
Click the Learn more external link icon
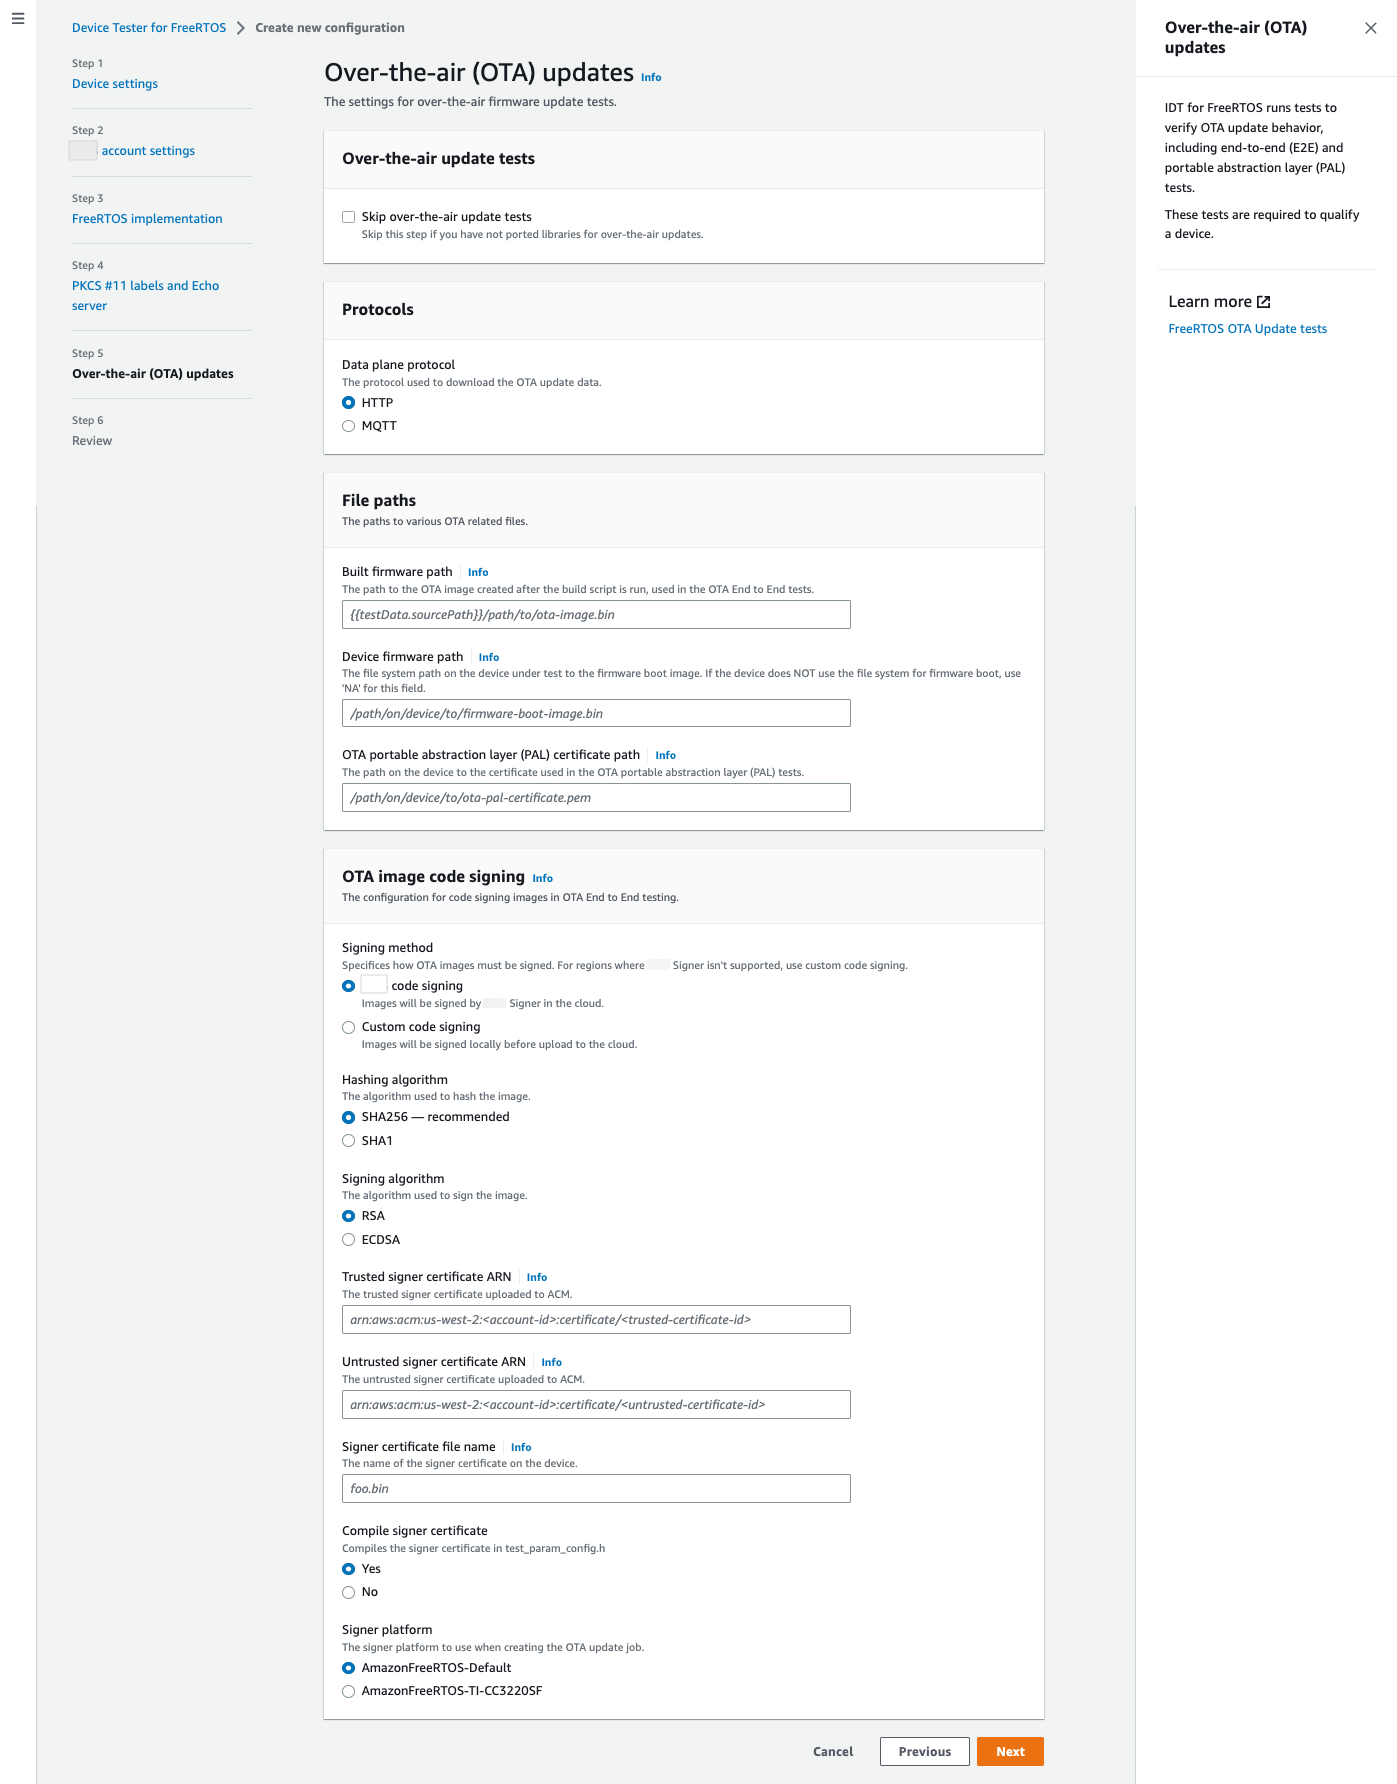[x=1263, y=302]
